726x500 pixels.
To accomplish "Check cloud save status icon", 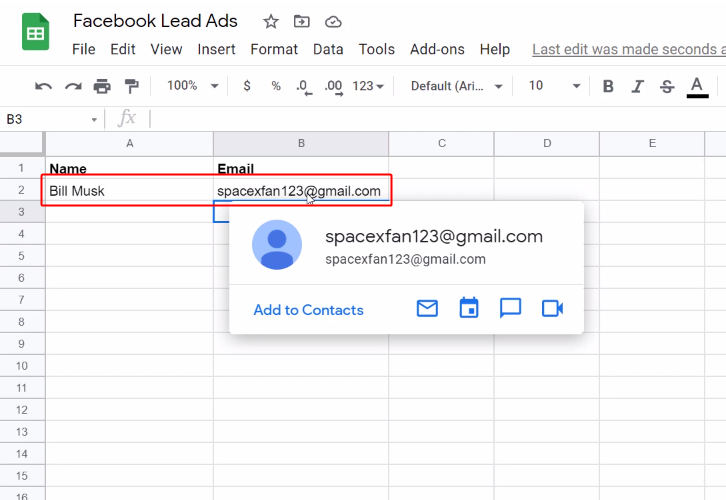I will [333, 22].
